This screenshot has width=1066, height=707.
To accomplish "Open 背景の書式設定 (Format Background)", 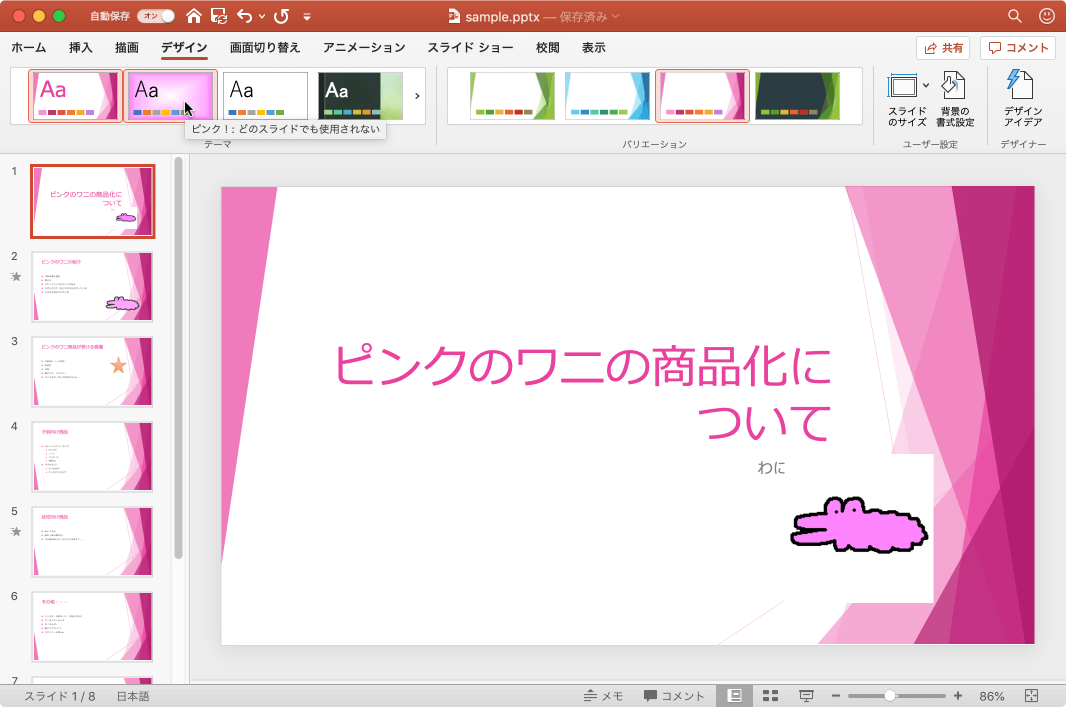I will coord(956,100).
